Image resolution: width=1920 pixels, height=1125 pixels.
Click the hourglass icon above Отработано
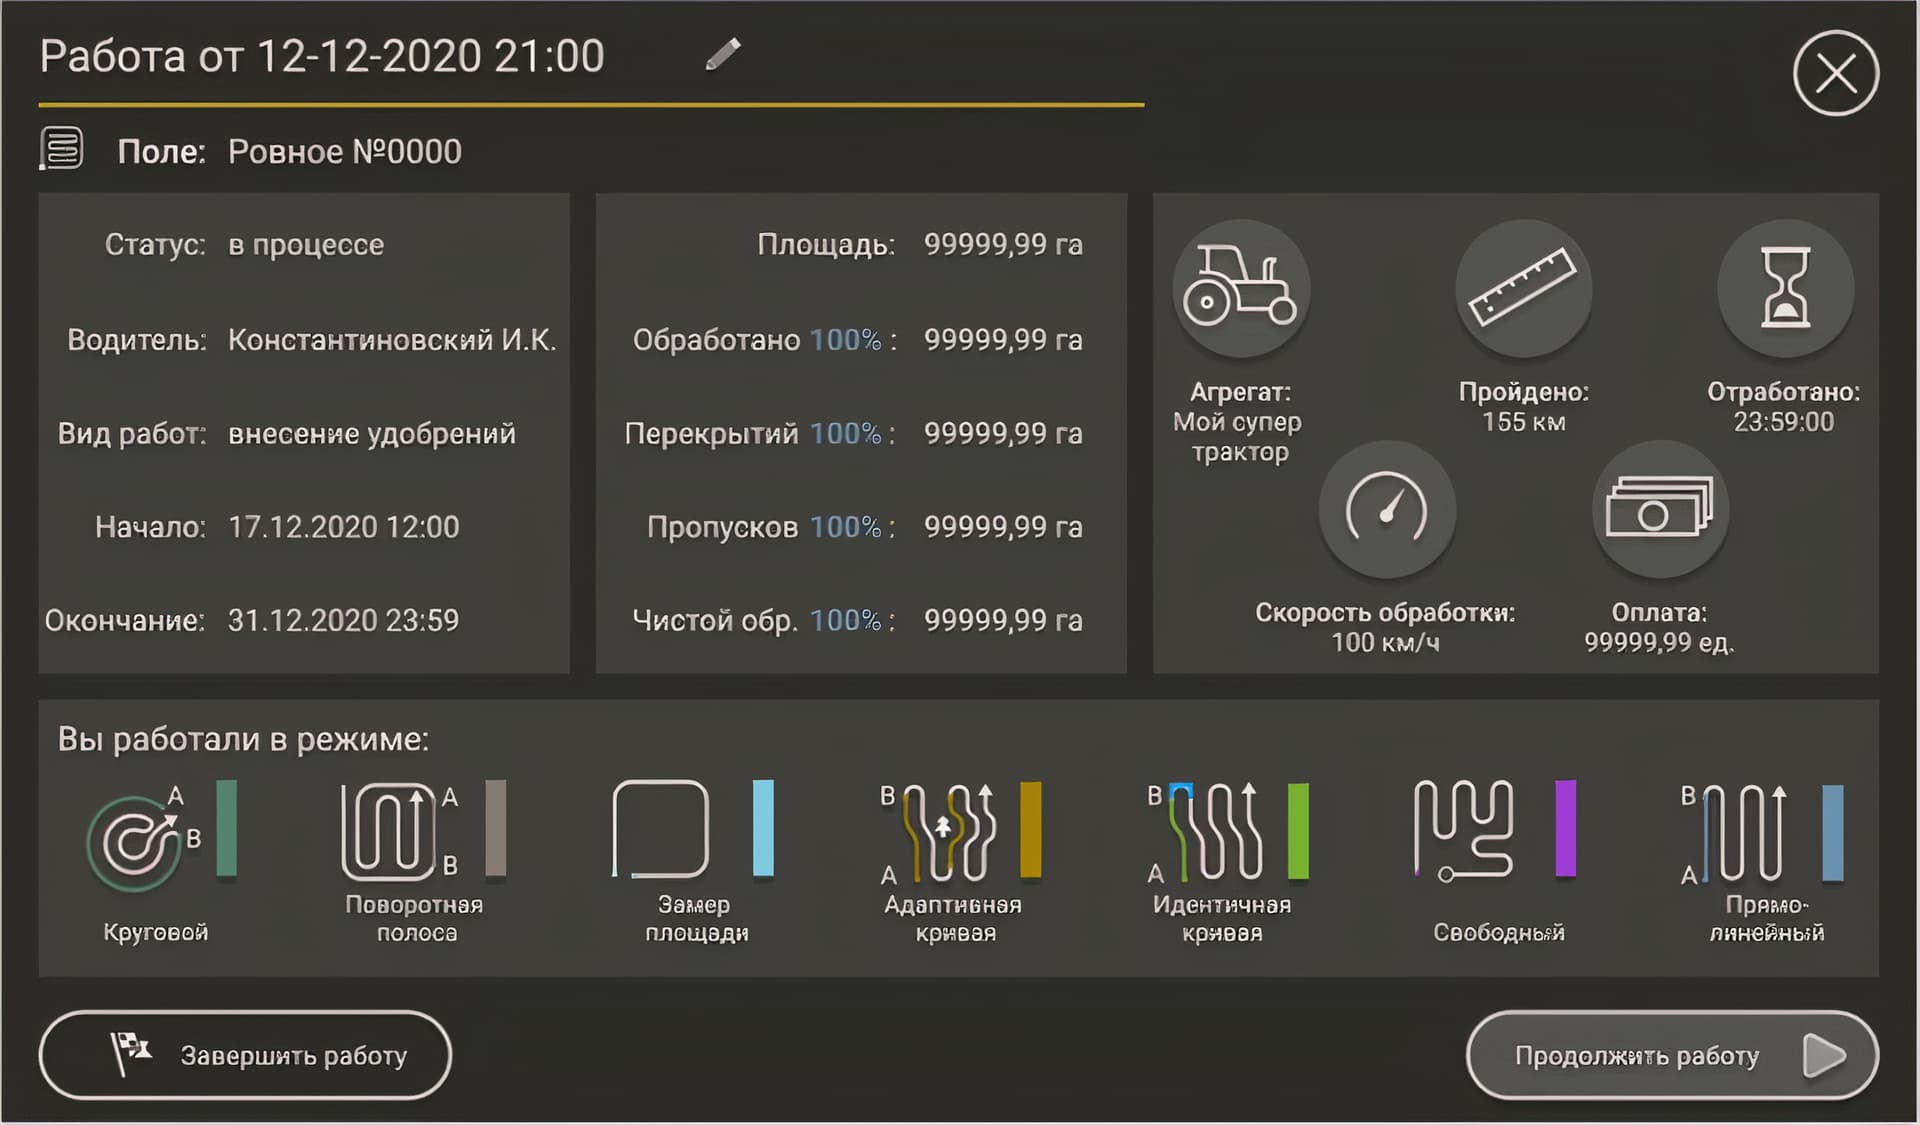pyautogui.click(x=1785, y=288)
